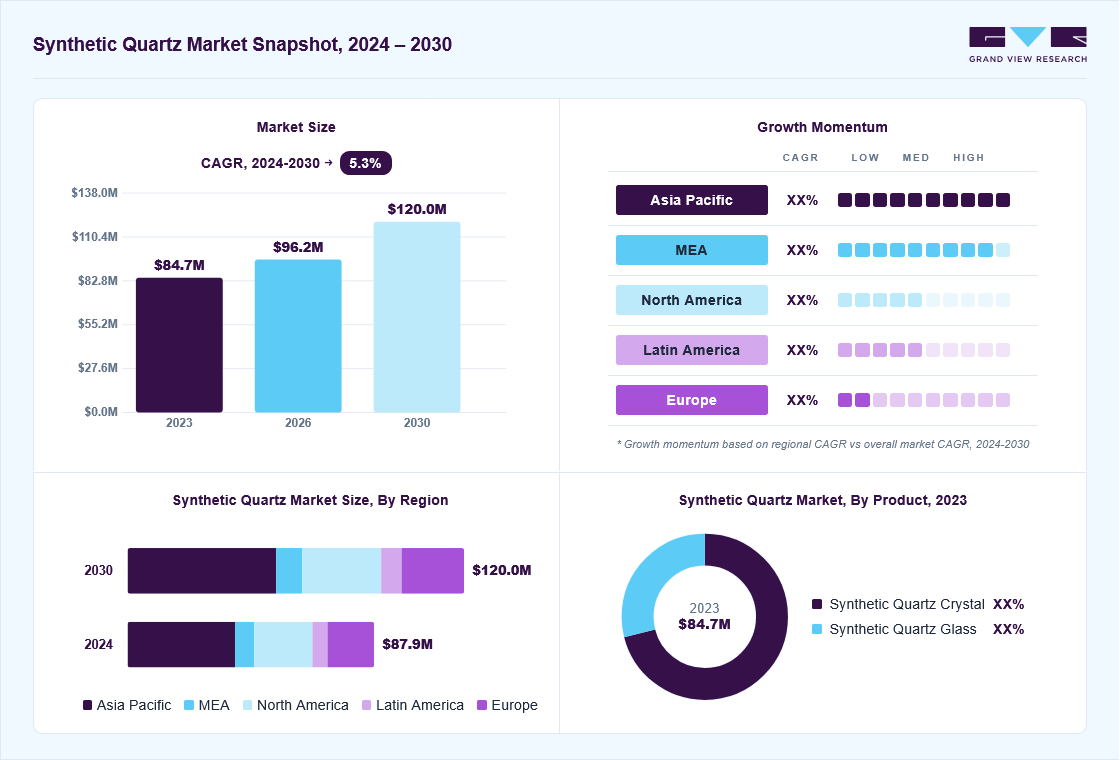Screen dimensions: 1120x760
Task: Click the $87.9M total for 2024
Action: point(407,644)
